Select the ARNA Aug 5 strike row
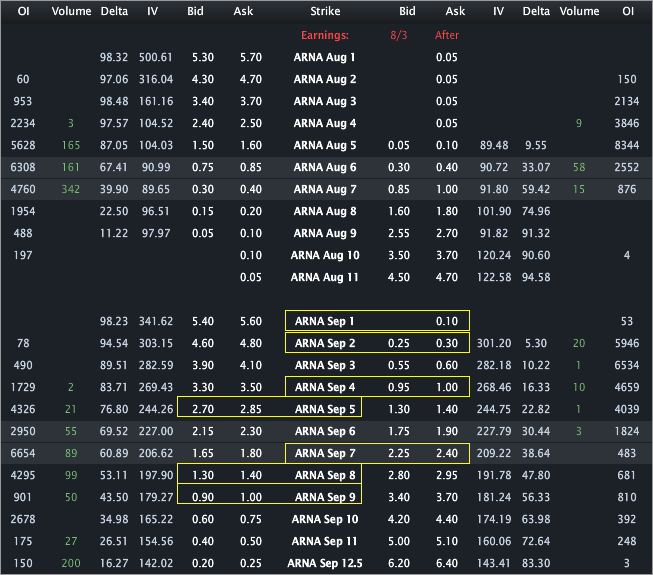Viewport: 653px width, 575px height. tap(326, 145)
